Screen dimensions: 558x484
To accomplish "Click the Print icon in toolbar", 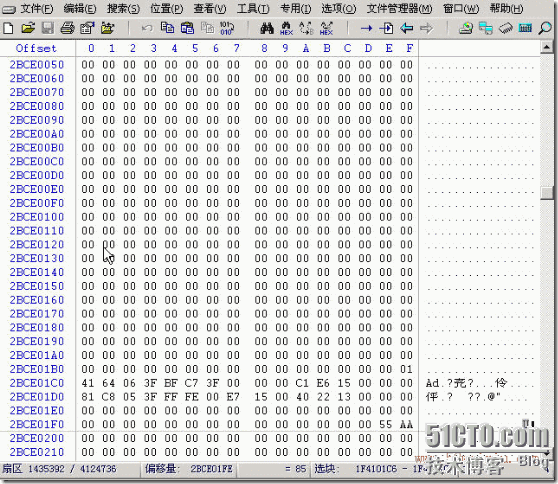I will pyautogui.click(x=67, y=28).
